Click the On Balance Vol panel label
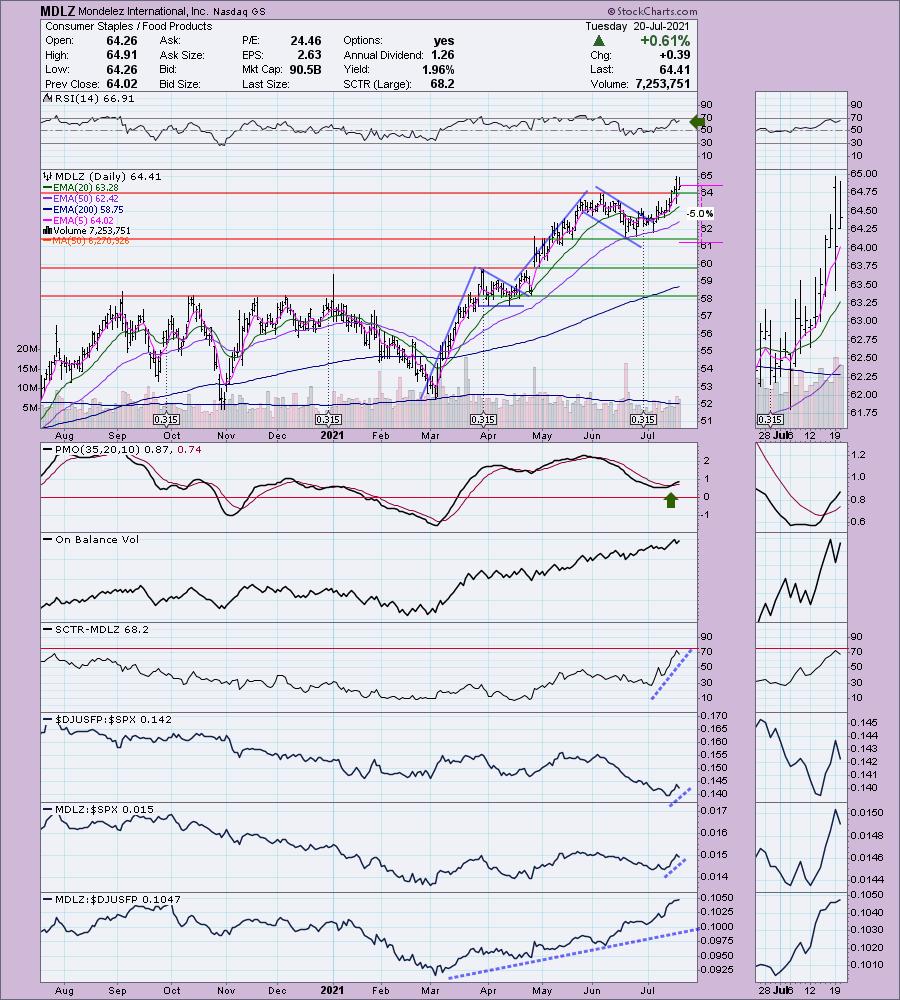This screenshot has height=1000, width=900. (x=96, y=540)
